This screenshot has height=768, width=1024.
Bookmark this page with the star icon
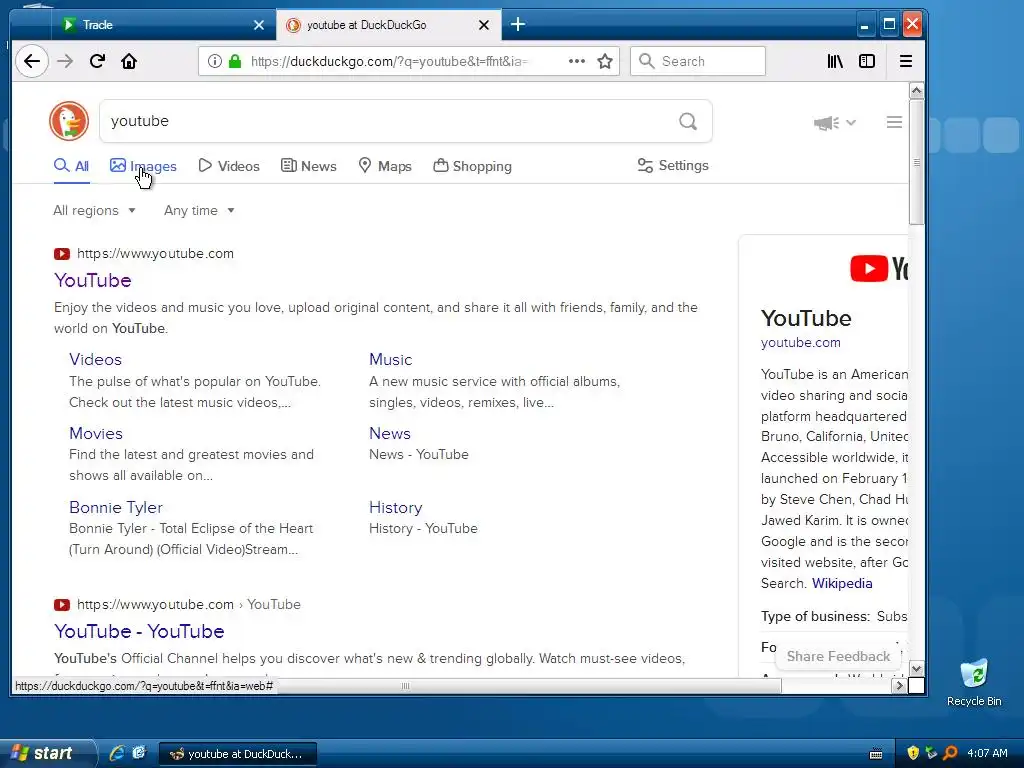(605, 61)
